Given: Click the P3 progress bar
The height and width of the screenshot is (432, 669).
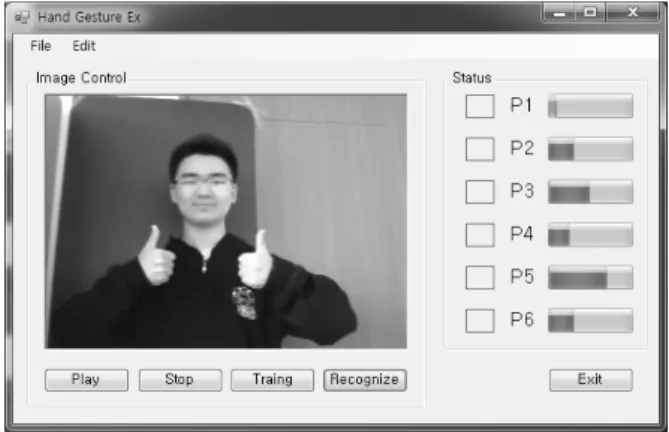Looking at the screenshot, I should [x=590, y=191].
